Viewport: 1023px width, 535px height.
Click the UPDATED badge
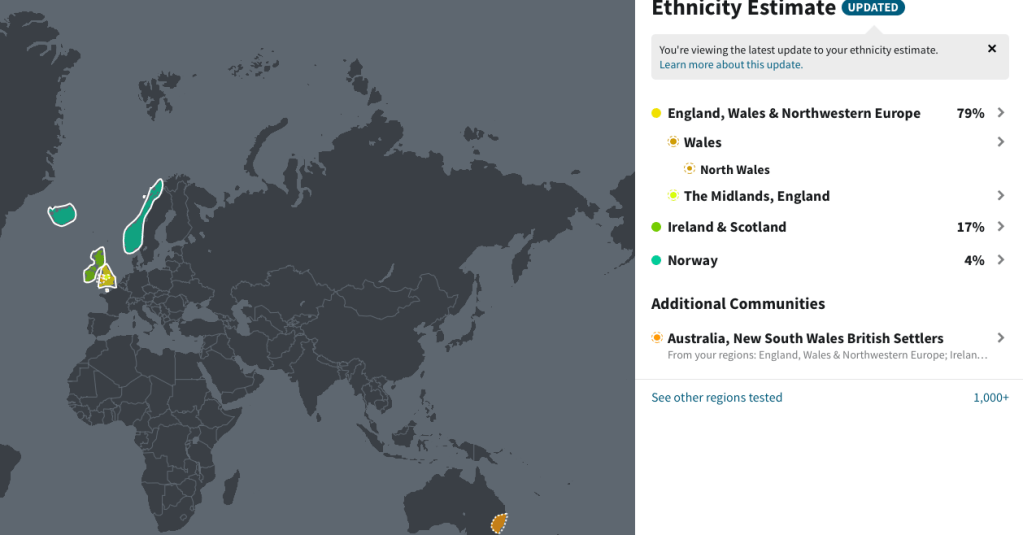[873, 8]
